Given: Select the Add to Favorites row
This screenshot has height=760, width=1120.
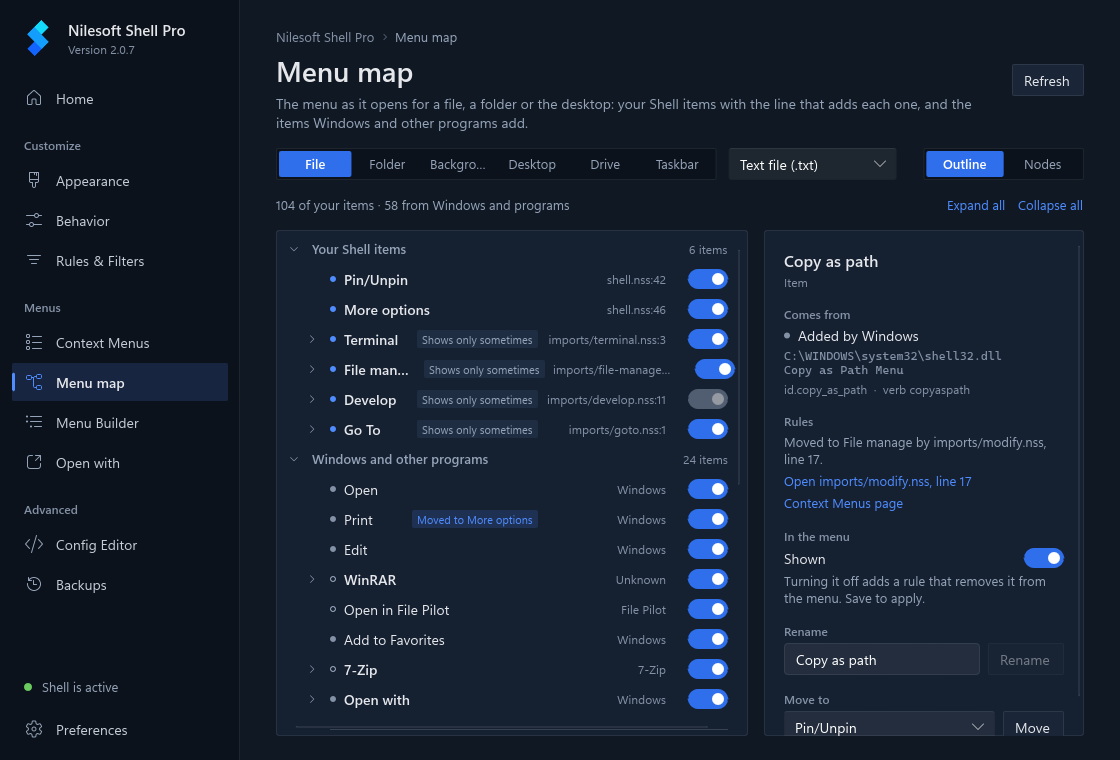Looking at the screenshot, I should (511, 640).
